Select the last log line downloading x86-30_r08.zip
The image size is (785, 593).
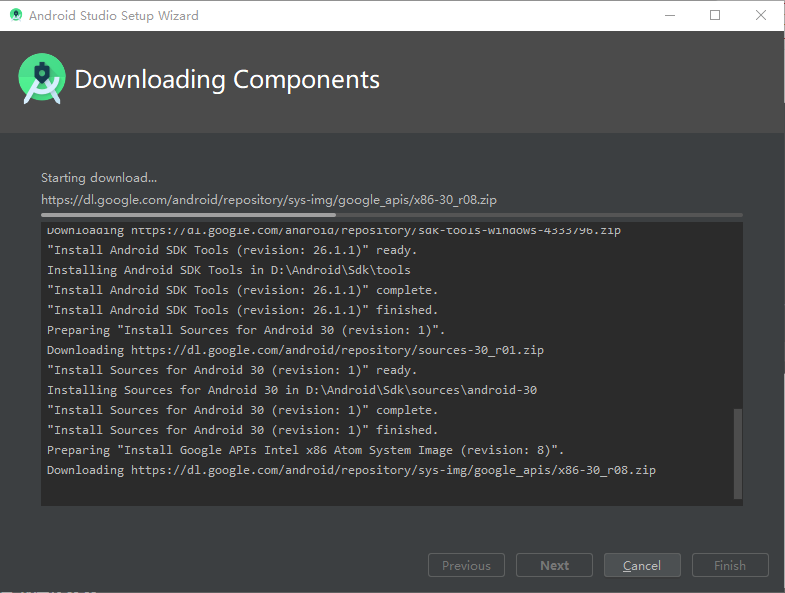click(x=351, y=470)
